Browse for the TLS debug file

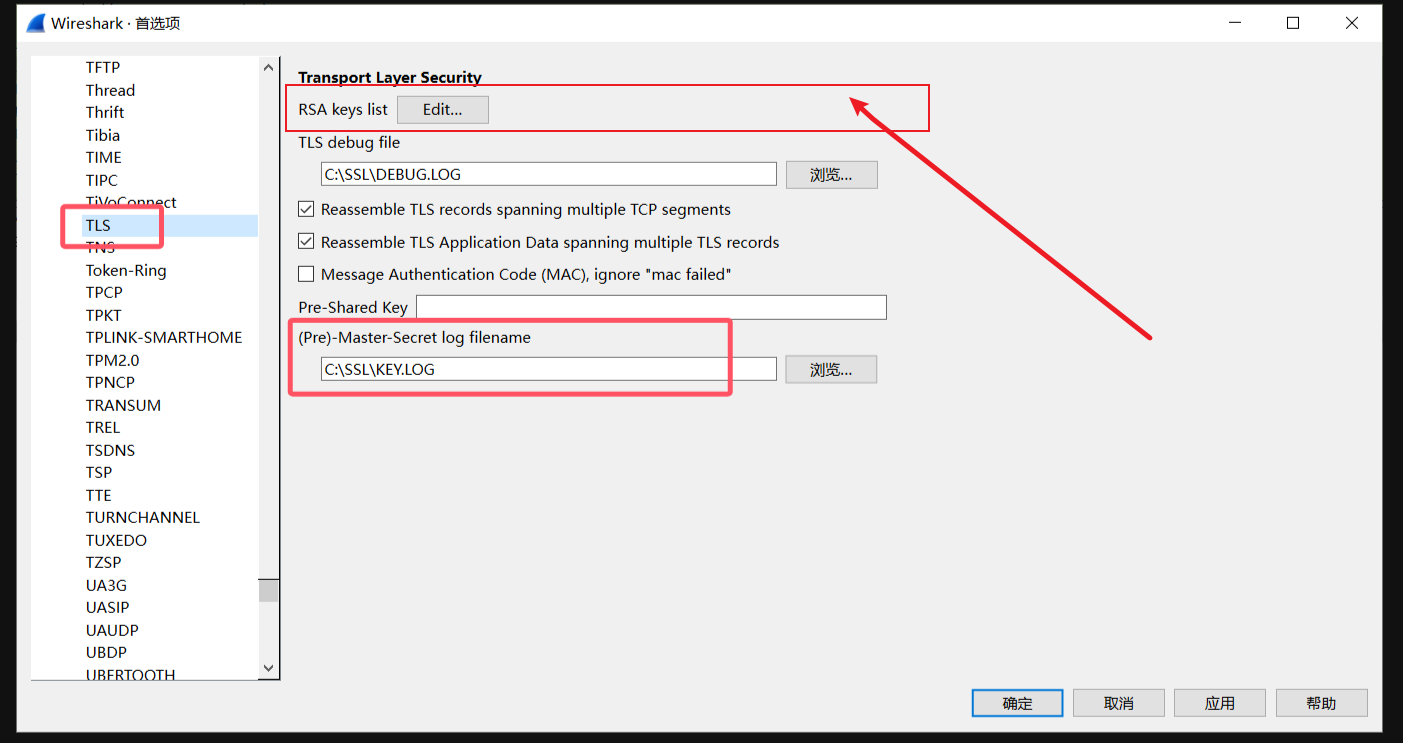pyautogui.click(x=831, y=175)
